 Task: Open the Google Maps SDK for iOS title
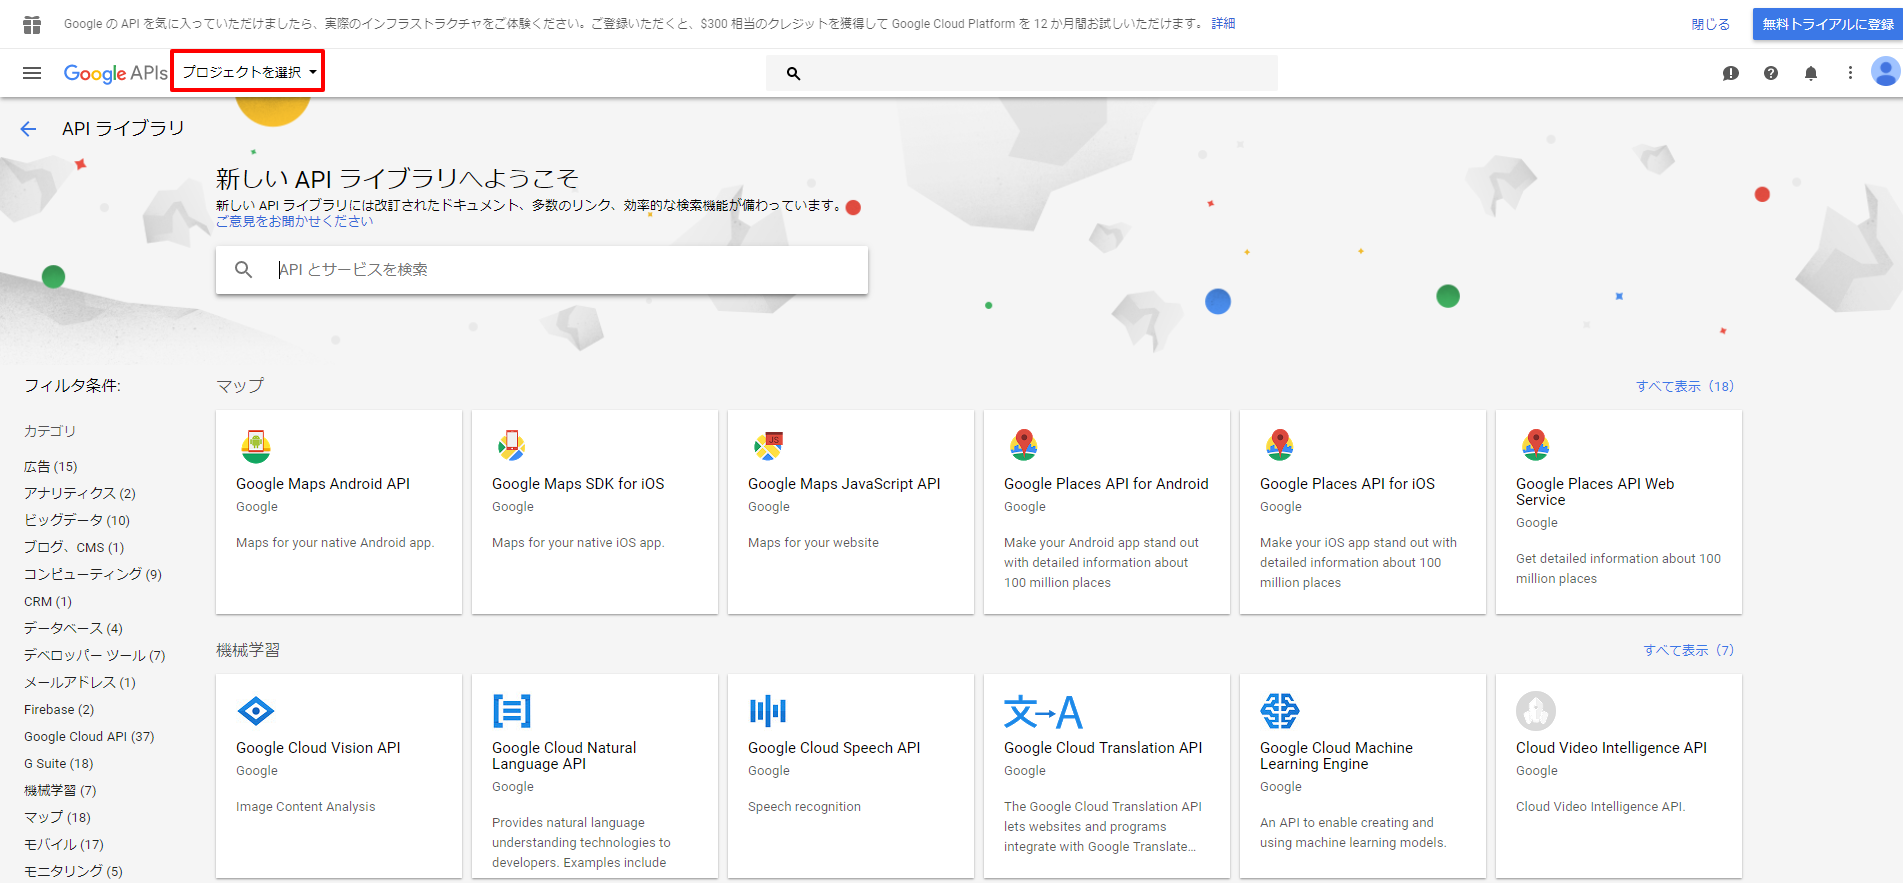pos(578,484)
